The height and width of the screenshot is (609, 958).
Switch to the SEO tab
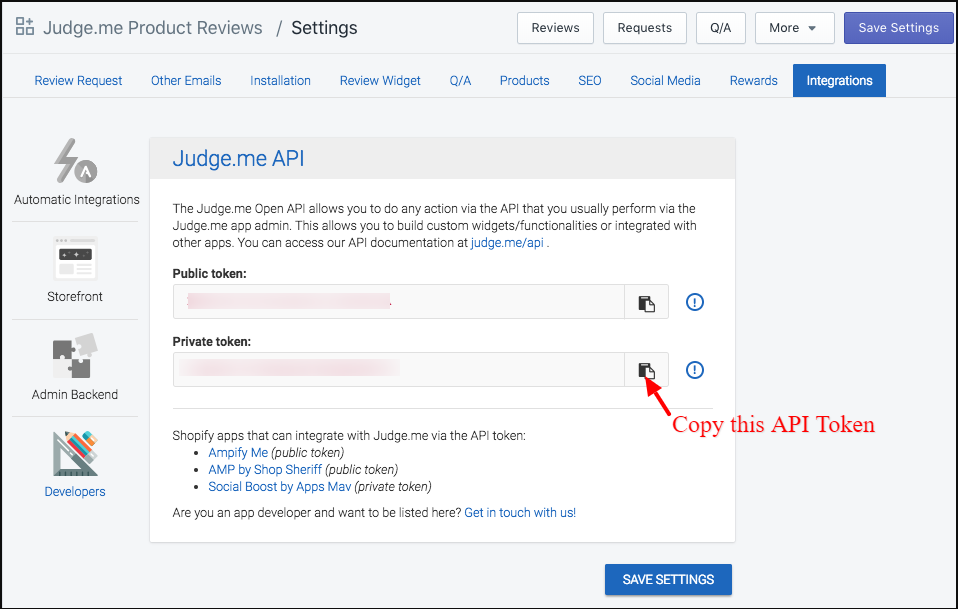pyautogui.click(x=590, y=81)
